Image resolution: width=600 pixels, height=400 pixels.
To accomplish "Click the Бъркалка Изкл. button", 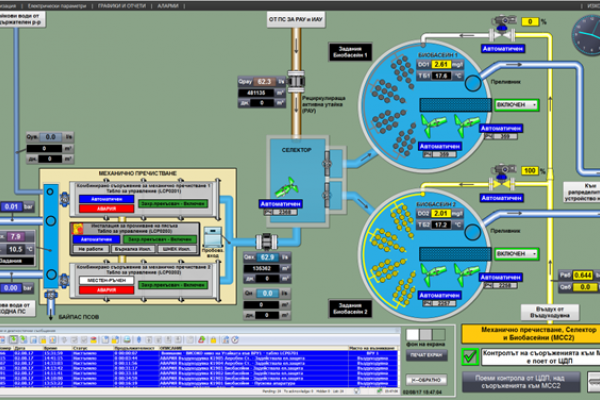I will (133, 249).
